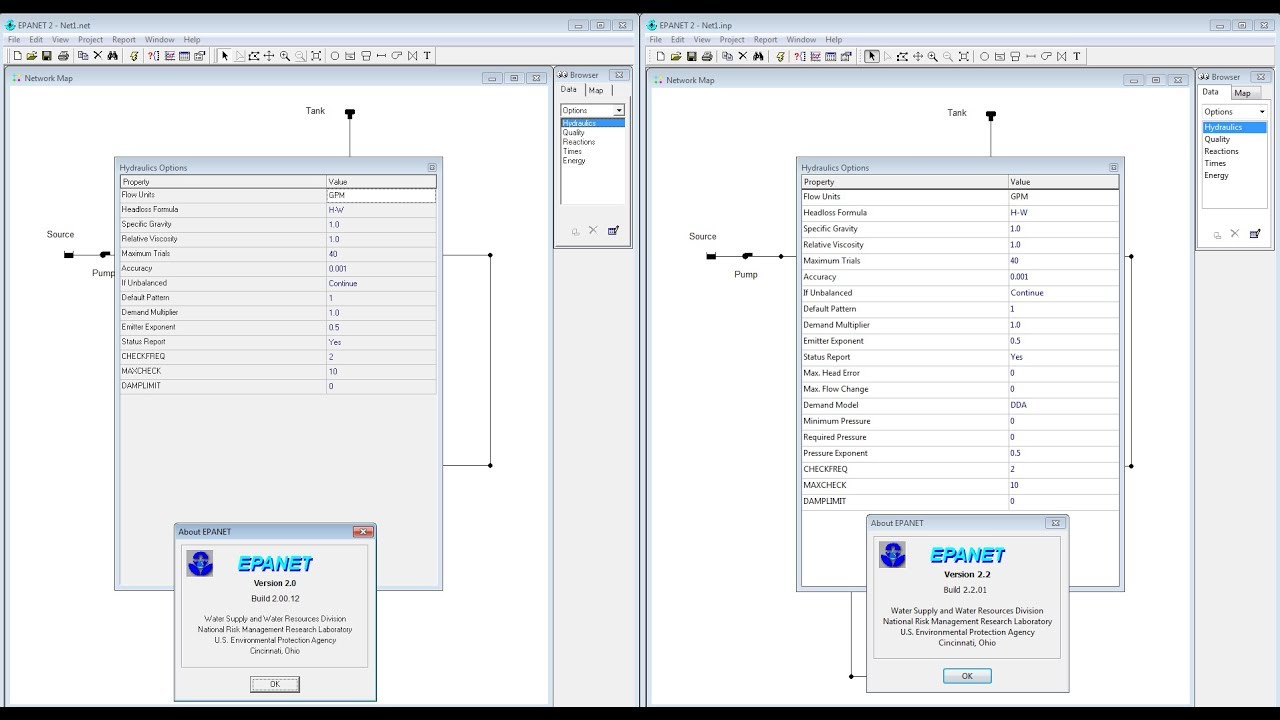Click Pressure Exponent 0.5 value in Net1.inp
The height and width of the screenshot is (720, 1280).
point(1064,453)
